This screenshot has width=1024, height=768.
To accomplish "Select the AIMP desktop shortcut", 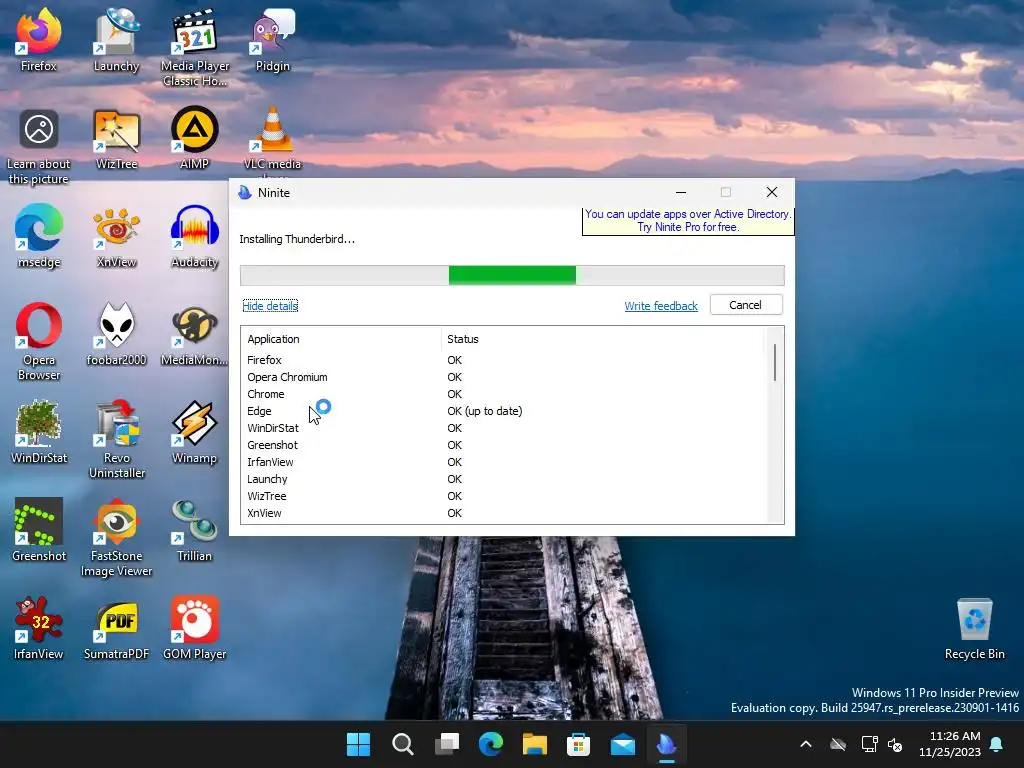I will point(195,138).
